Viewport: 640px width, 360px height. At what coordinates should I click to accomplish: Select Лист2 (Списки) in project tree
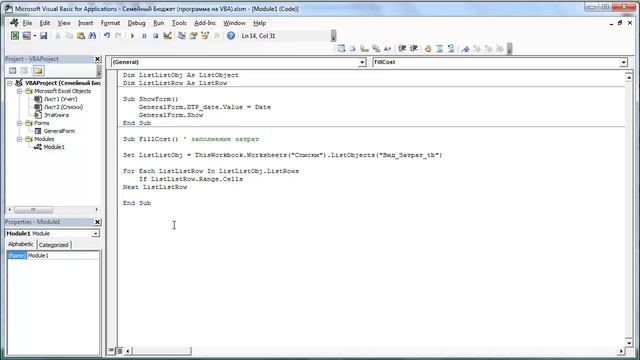coord(63,107)
